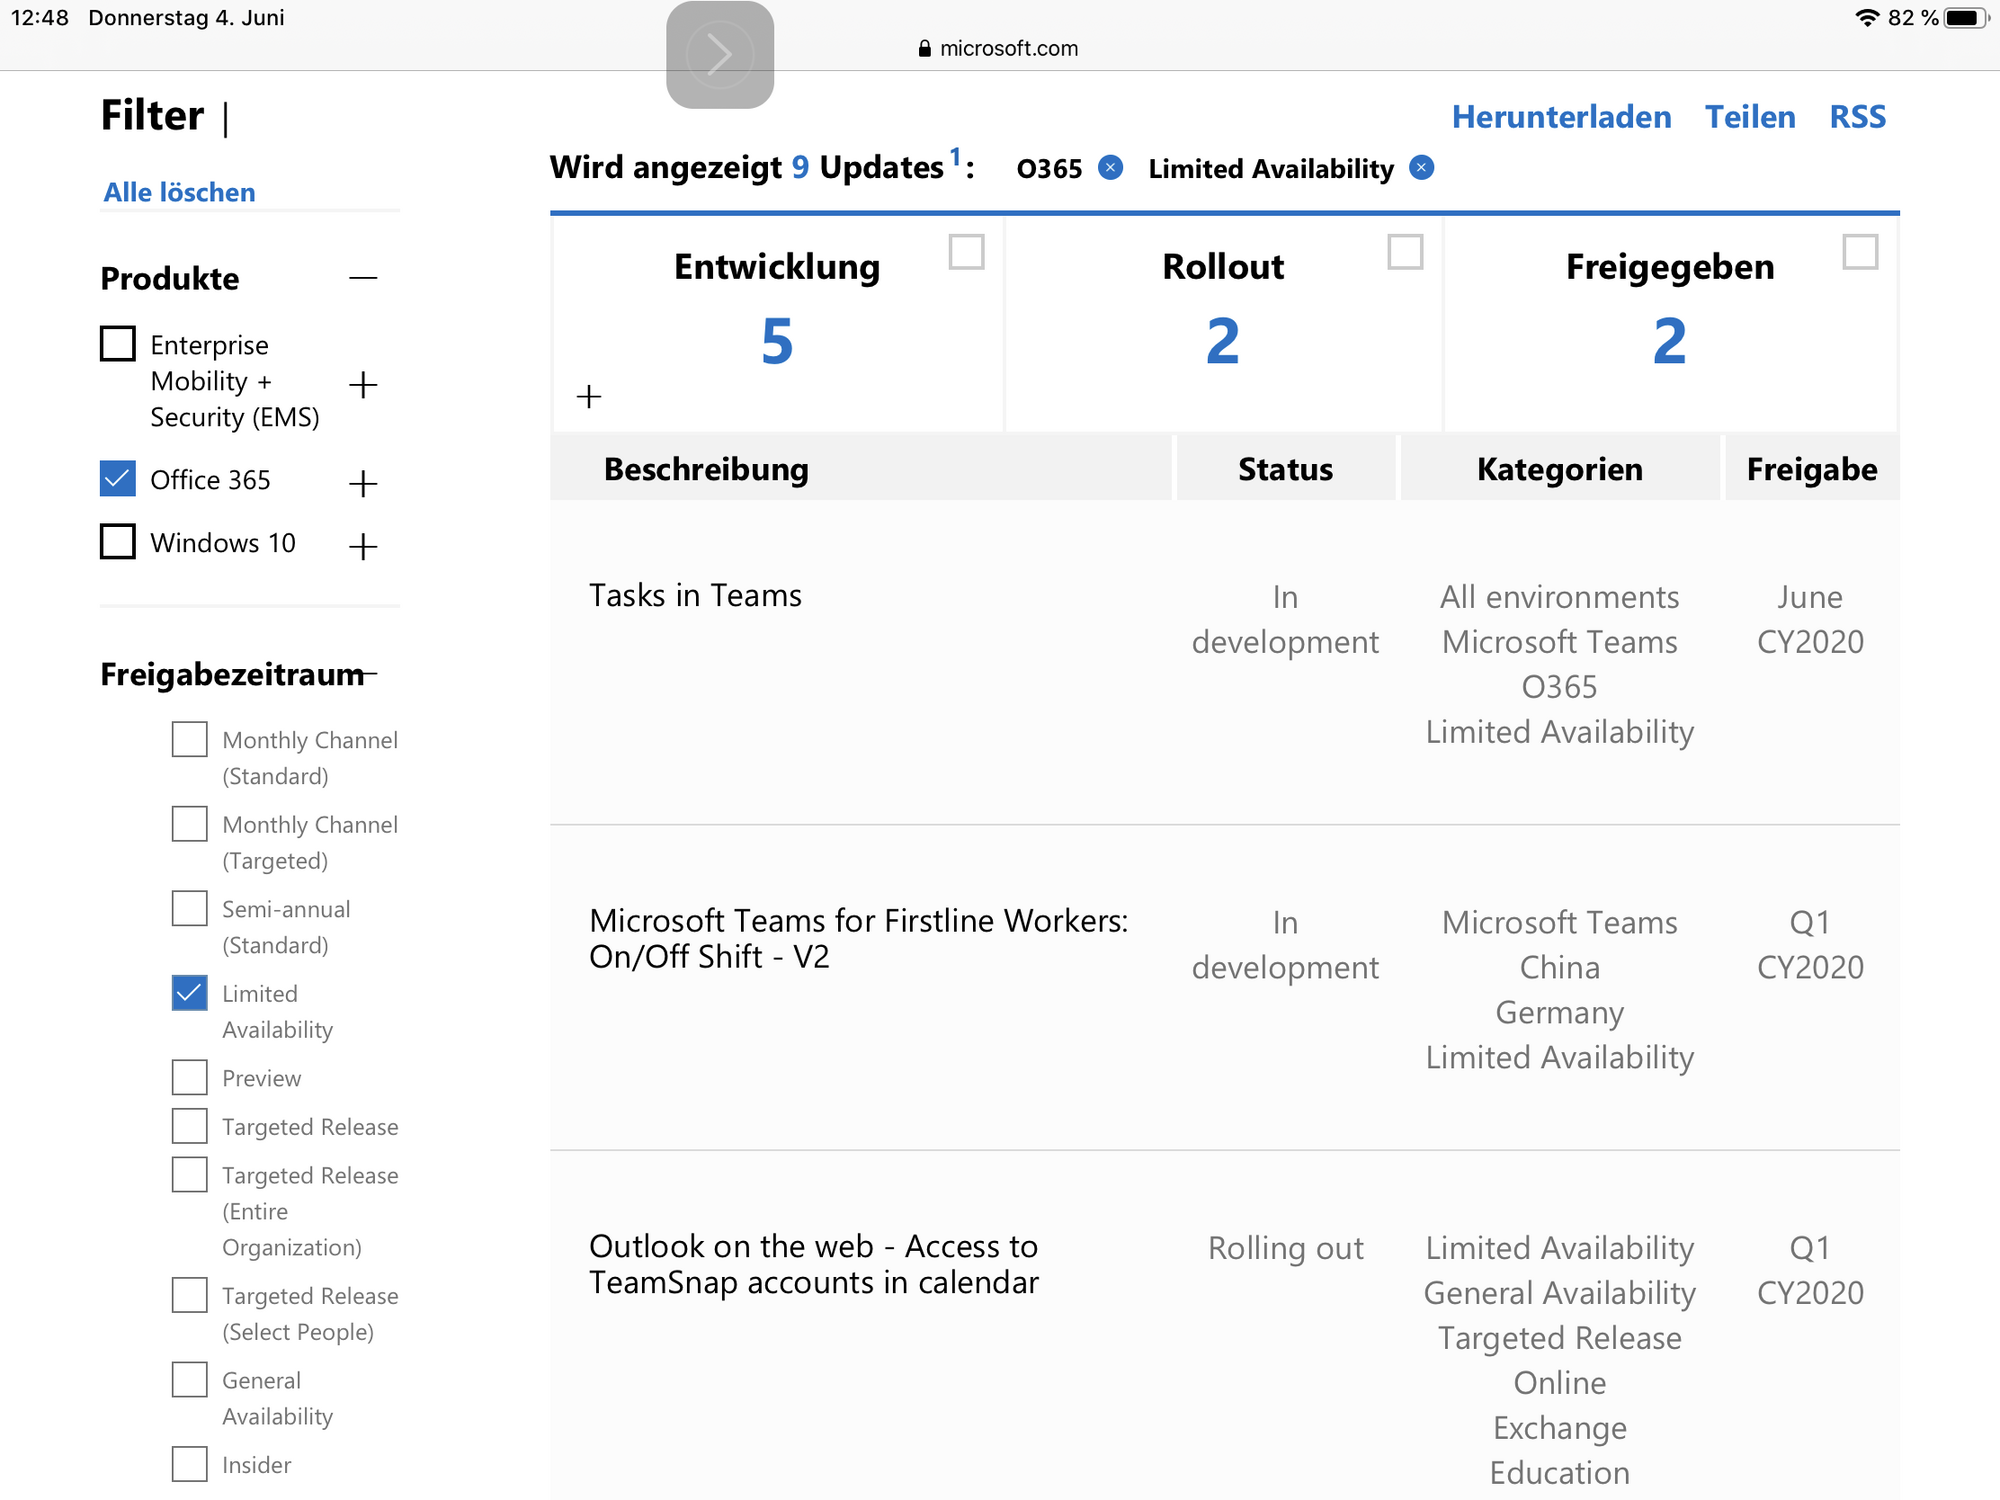Viewport: 2000px width, 1500px height.
Task: Click Alle löschen to clear filters
Action: 180,192
